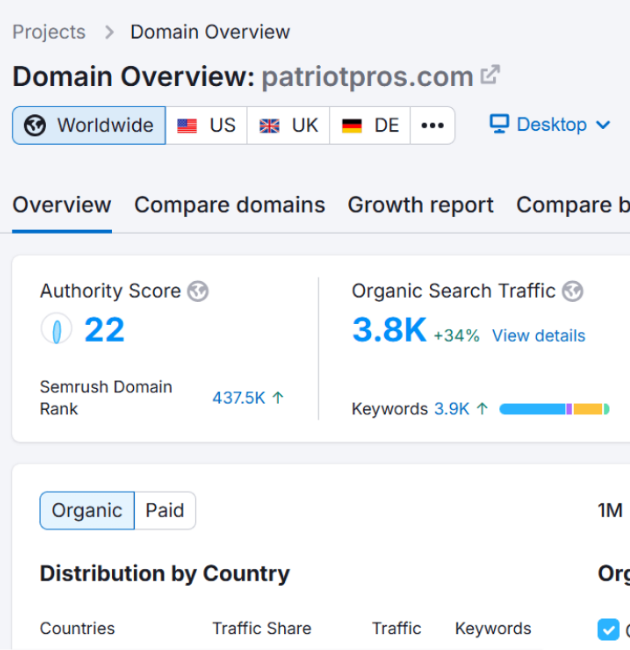
Task: Click the desktop monitor icon
Action: click(499, 124)
